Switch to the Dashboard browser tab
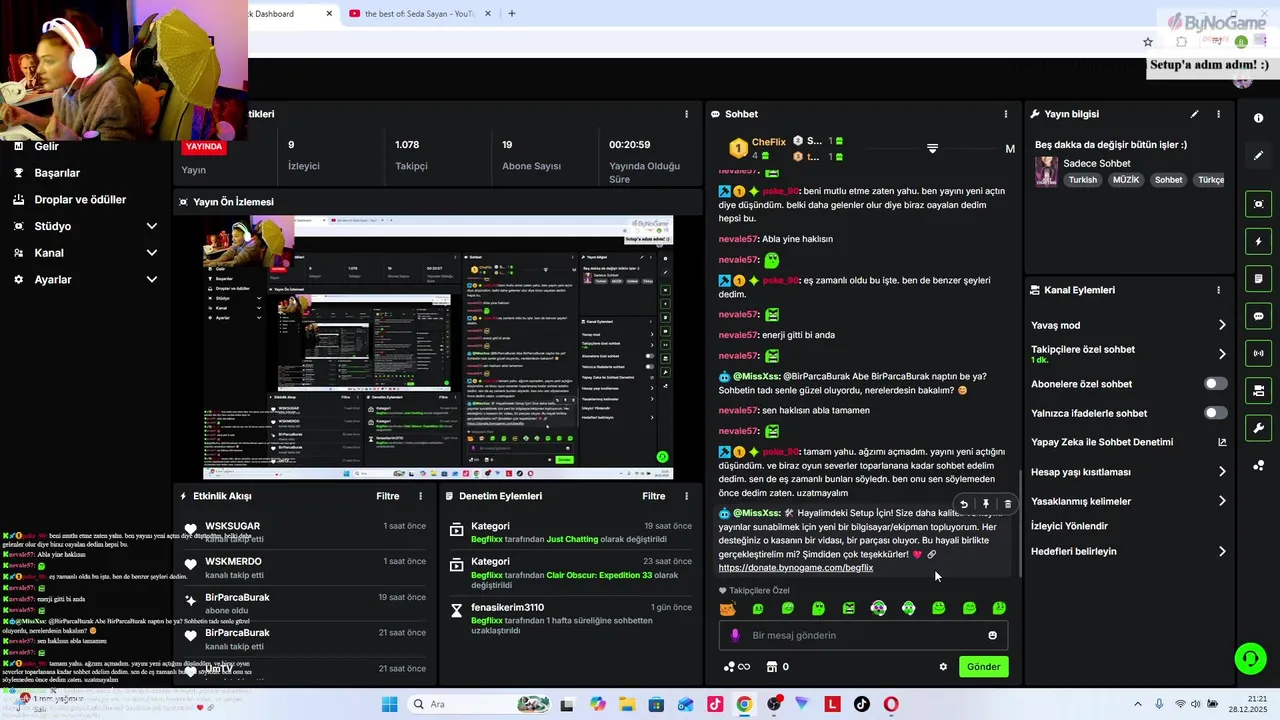 (285, 14)
